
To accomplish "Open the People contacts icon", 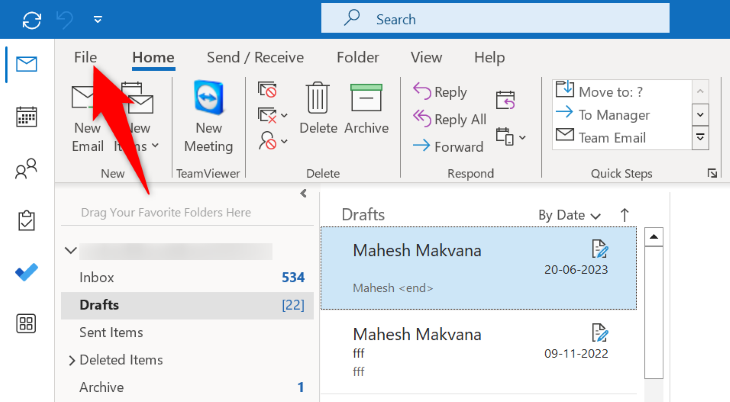I will [x=27, y=170].
